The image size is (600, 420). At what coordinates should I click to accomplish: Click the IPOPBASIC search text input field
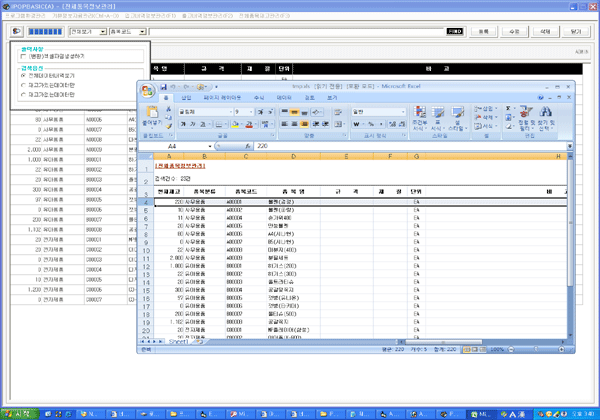point(297,31)
